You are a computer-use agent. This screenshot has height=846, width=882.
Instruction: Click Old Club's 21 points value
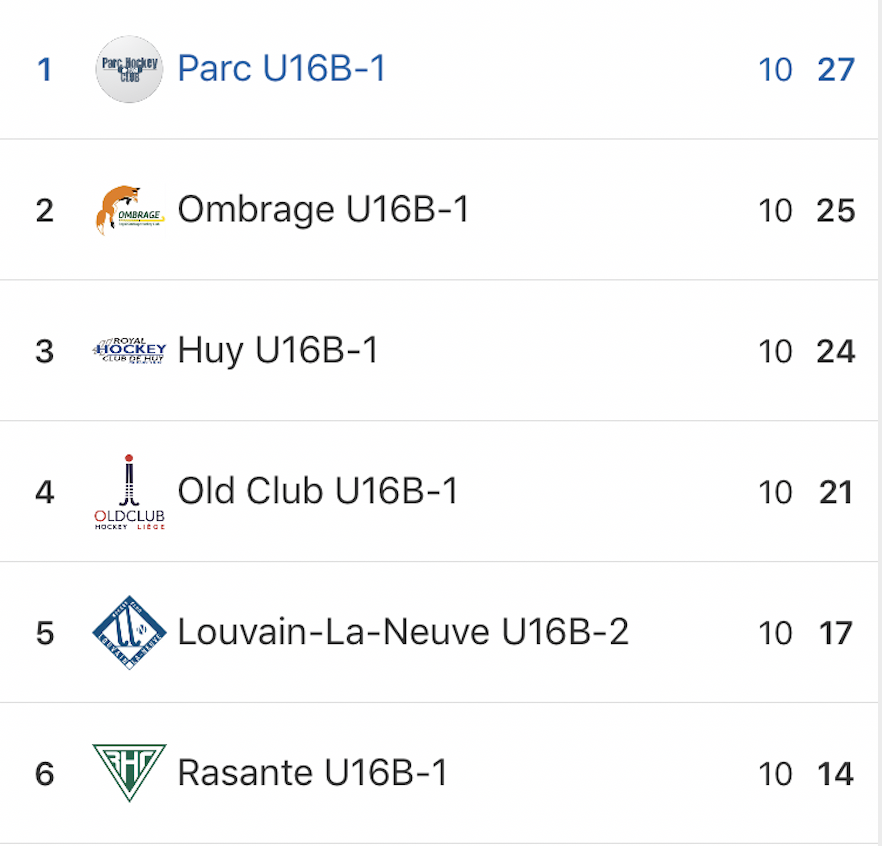(836, 492)
